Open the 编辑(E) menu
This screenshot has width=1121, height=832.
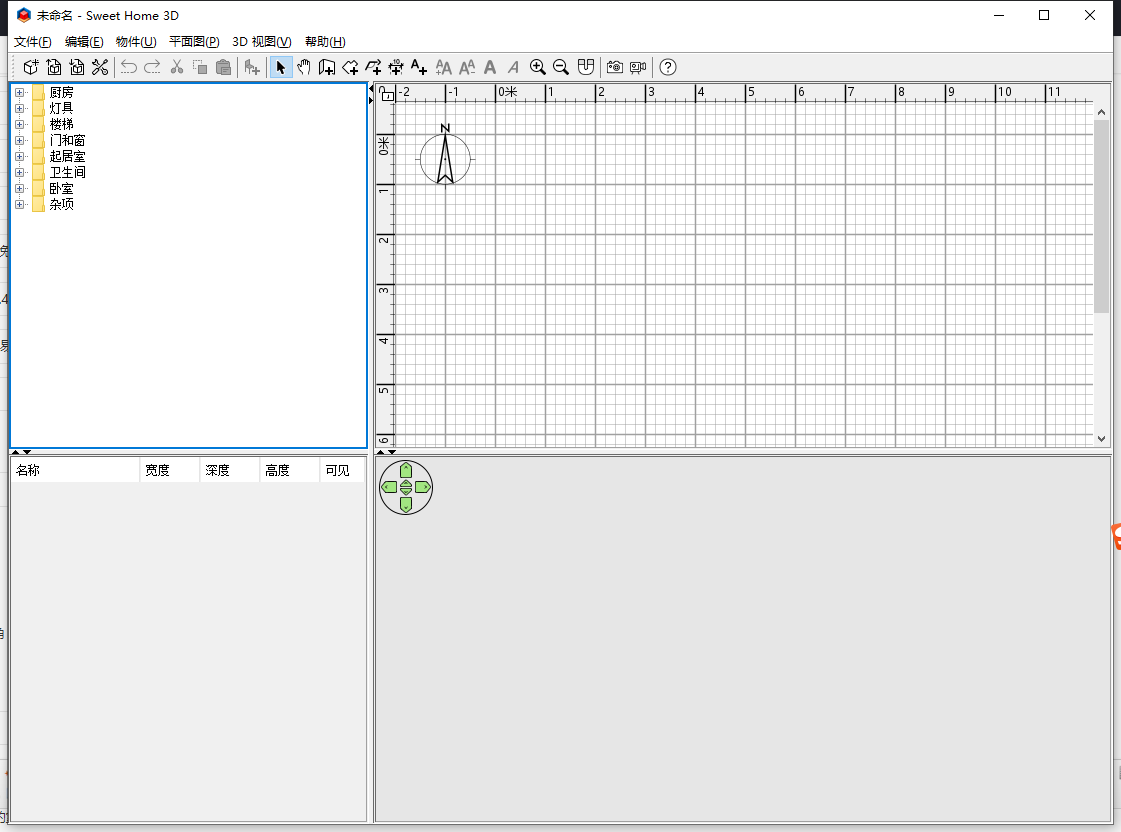tap(84, 41)
